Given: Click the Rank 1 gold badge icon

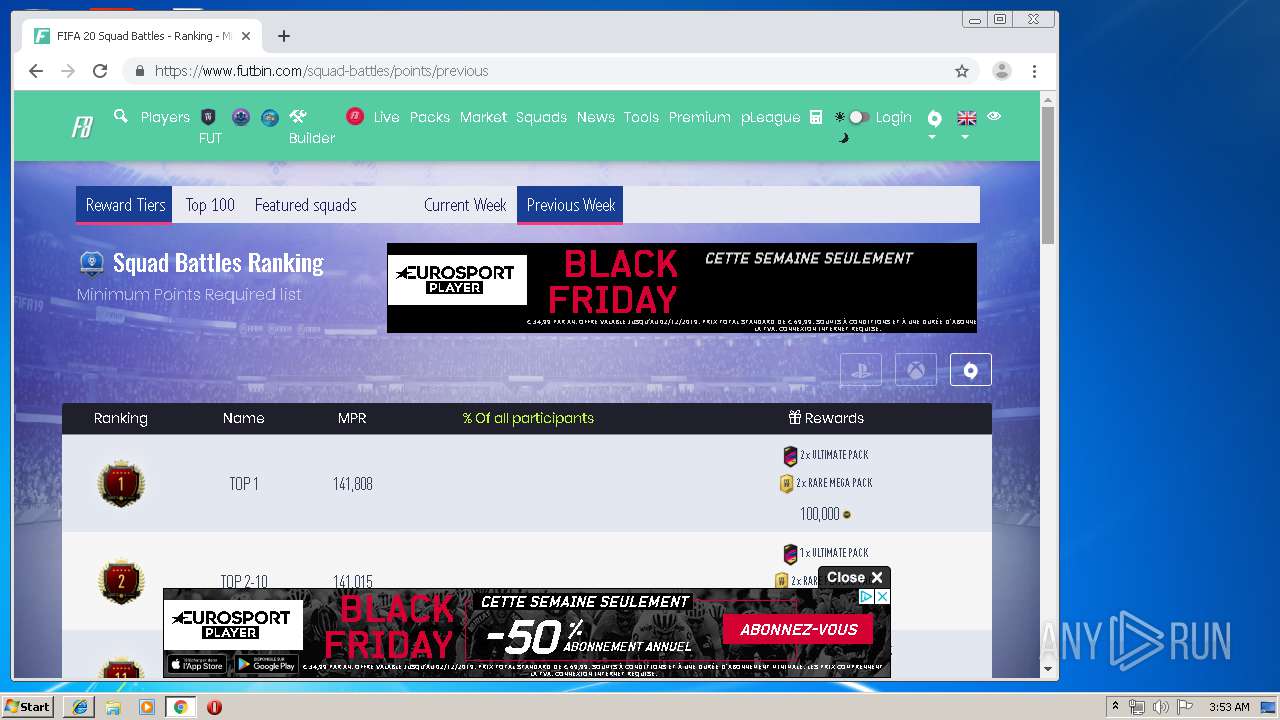Looking at the screenshot, I should click(x=121, y=484).
